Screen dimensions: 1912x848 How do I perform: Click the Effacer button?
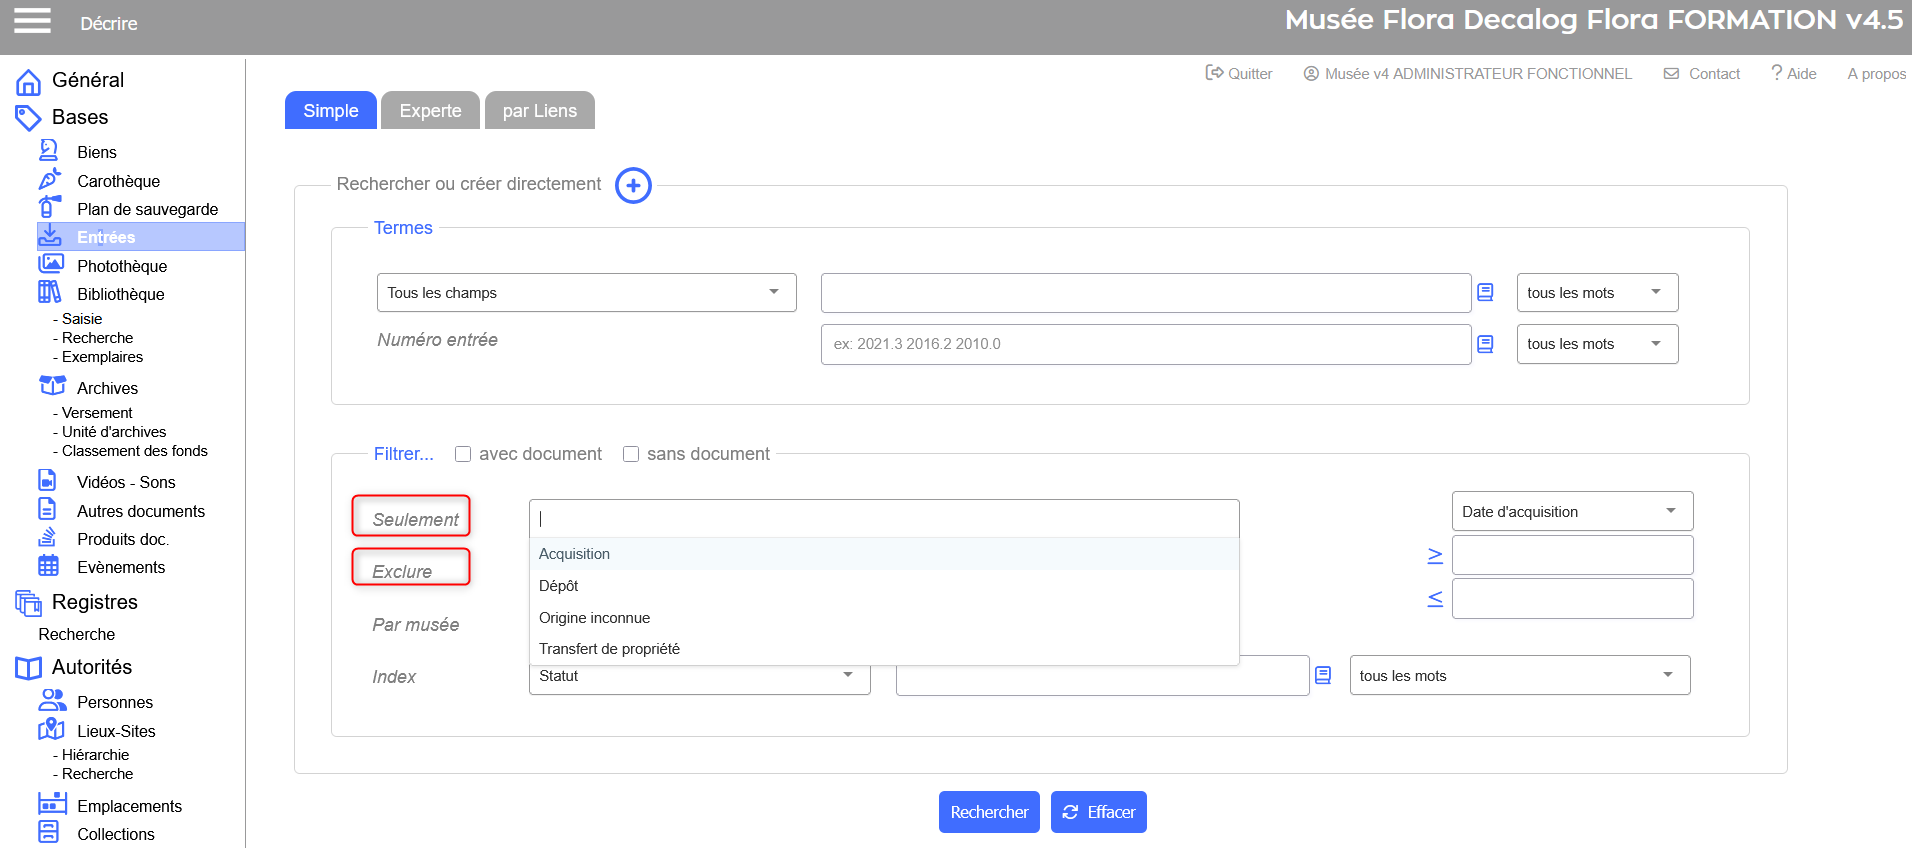(1098, 812)
